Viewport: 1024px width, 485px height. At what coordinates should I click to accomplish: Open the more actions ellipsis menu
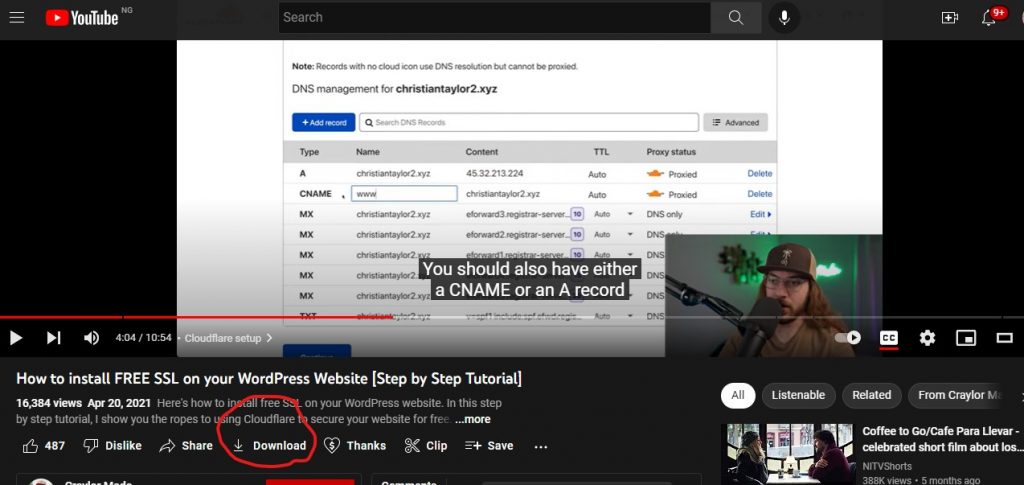tap(541, 446)
